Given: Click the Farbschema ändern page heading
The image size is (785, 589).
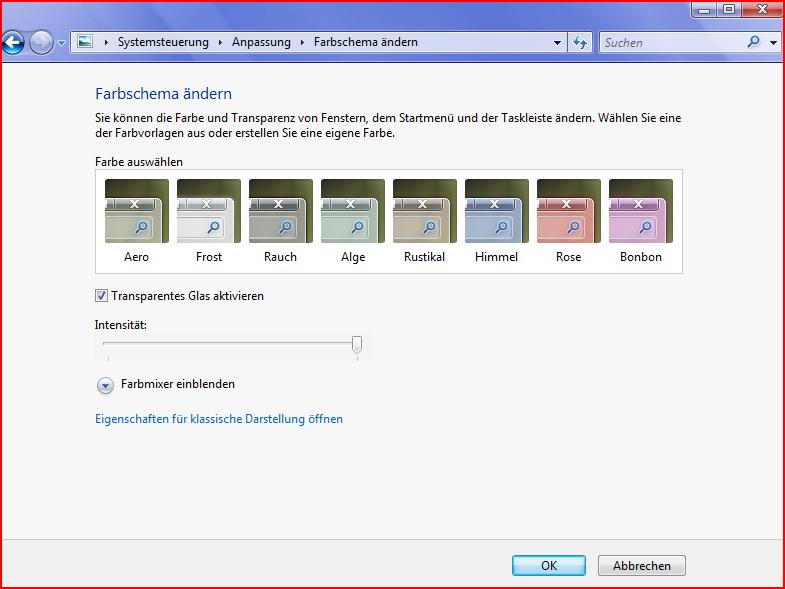Looking at the screenshot, I should click(164, 94).
